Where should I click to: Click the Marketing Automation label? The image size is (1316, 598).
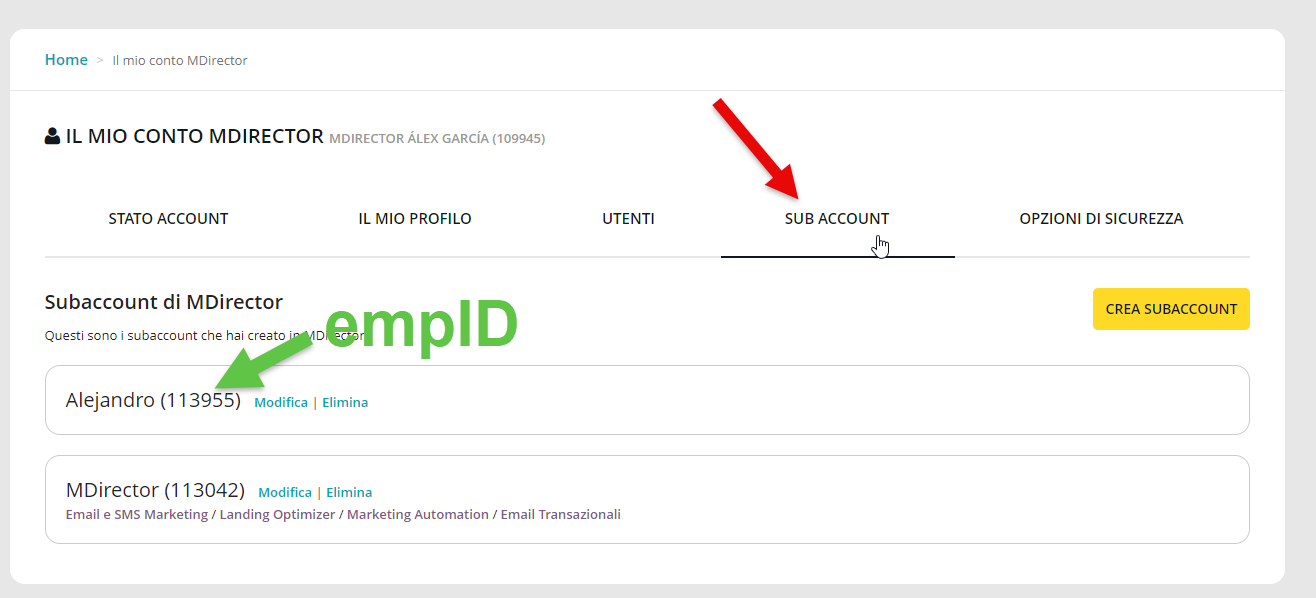(418, 514)
